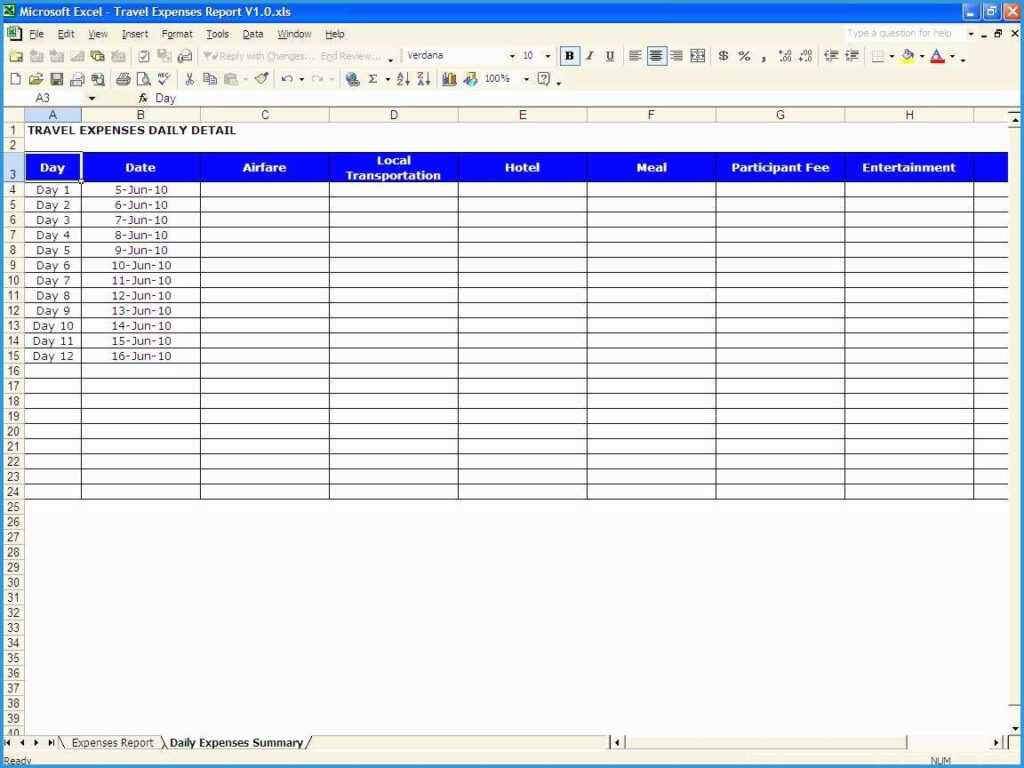Cut selection with the scissors icon

pyautogui.click(x=189, y=80)
